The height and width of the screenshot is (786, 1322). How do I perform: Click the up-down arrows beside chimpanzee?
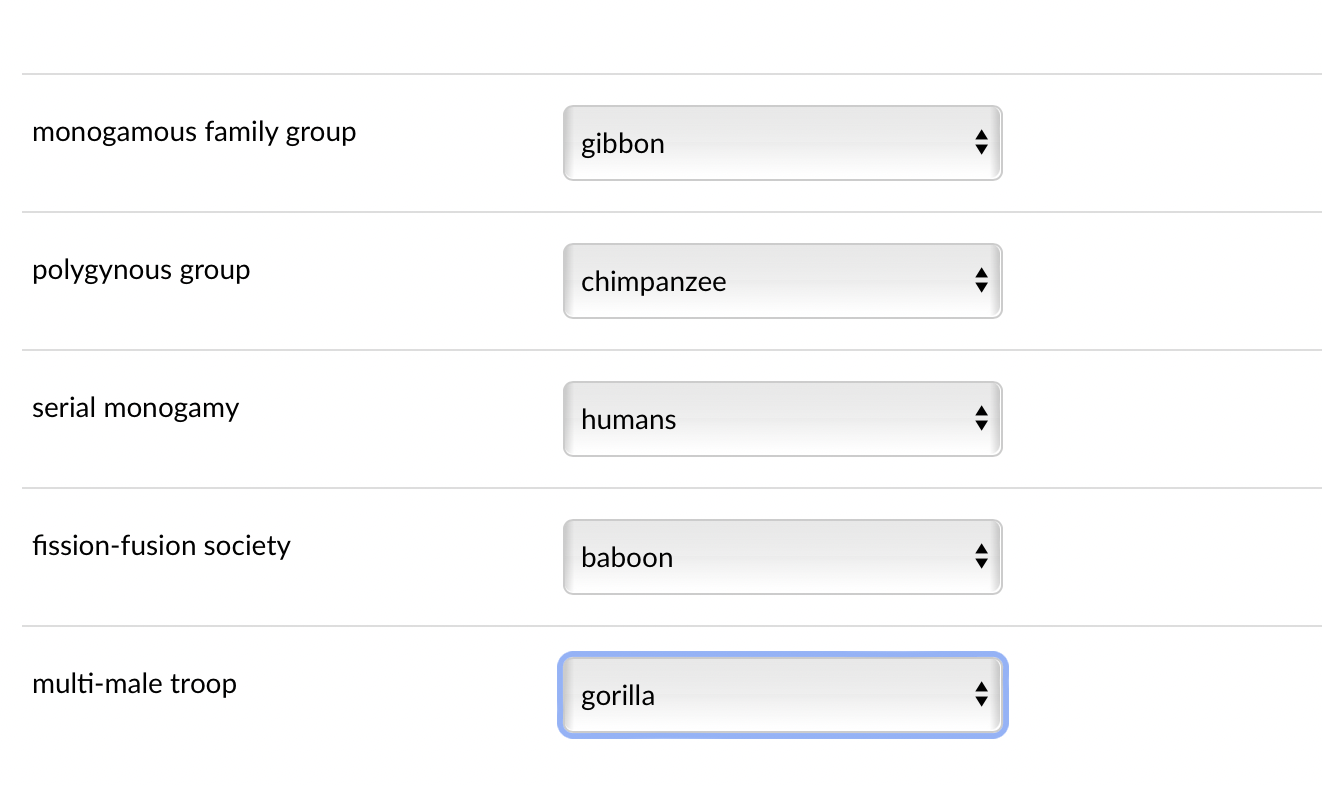click(x=981, y=281)
